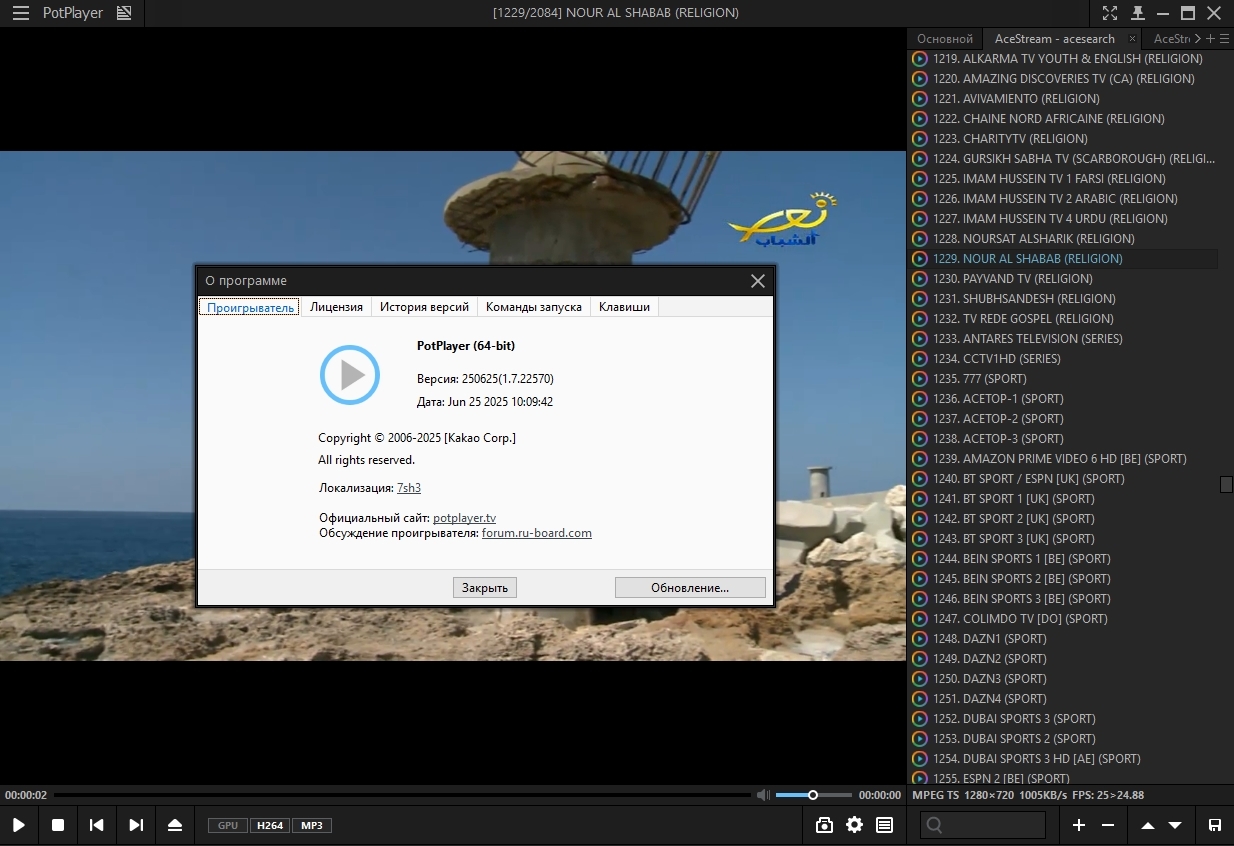The width and height of the screenshot is (1234, 846).
Task: Click the icon beside 1235. 777 (SPORT)
Action: pos(920,379)
